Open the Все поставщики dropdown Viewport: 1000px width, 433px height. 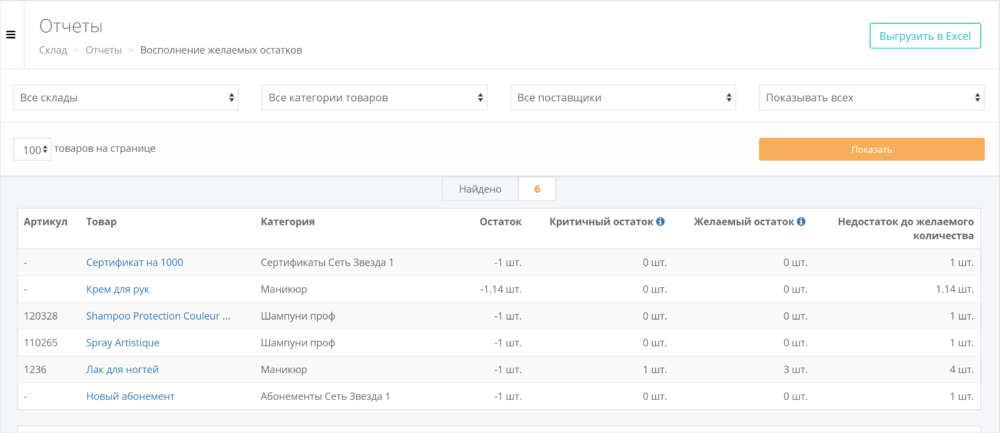coord(623,98)
